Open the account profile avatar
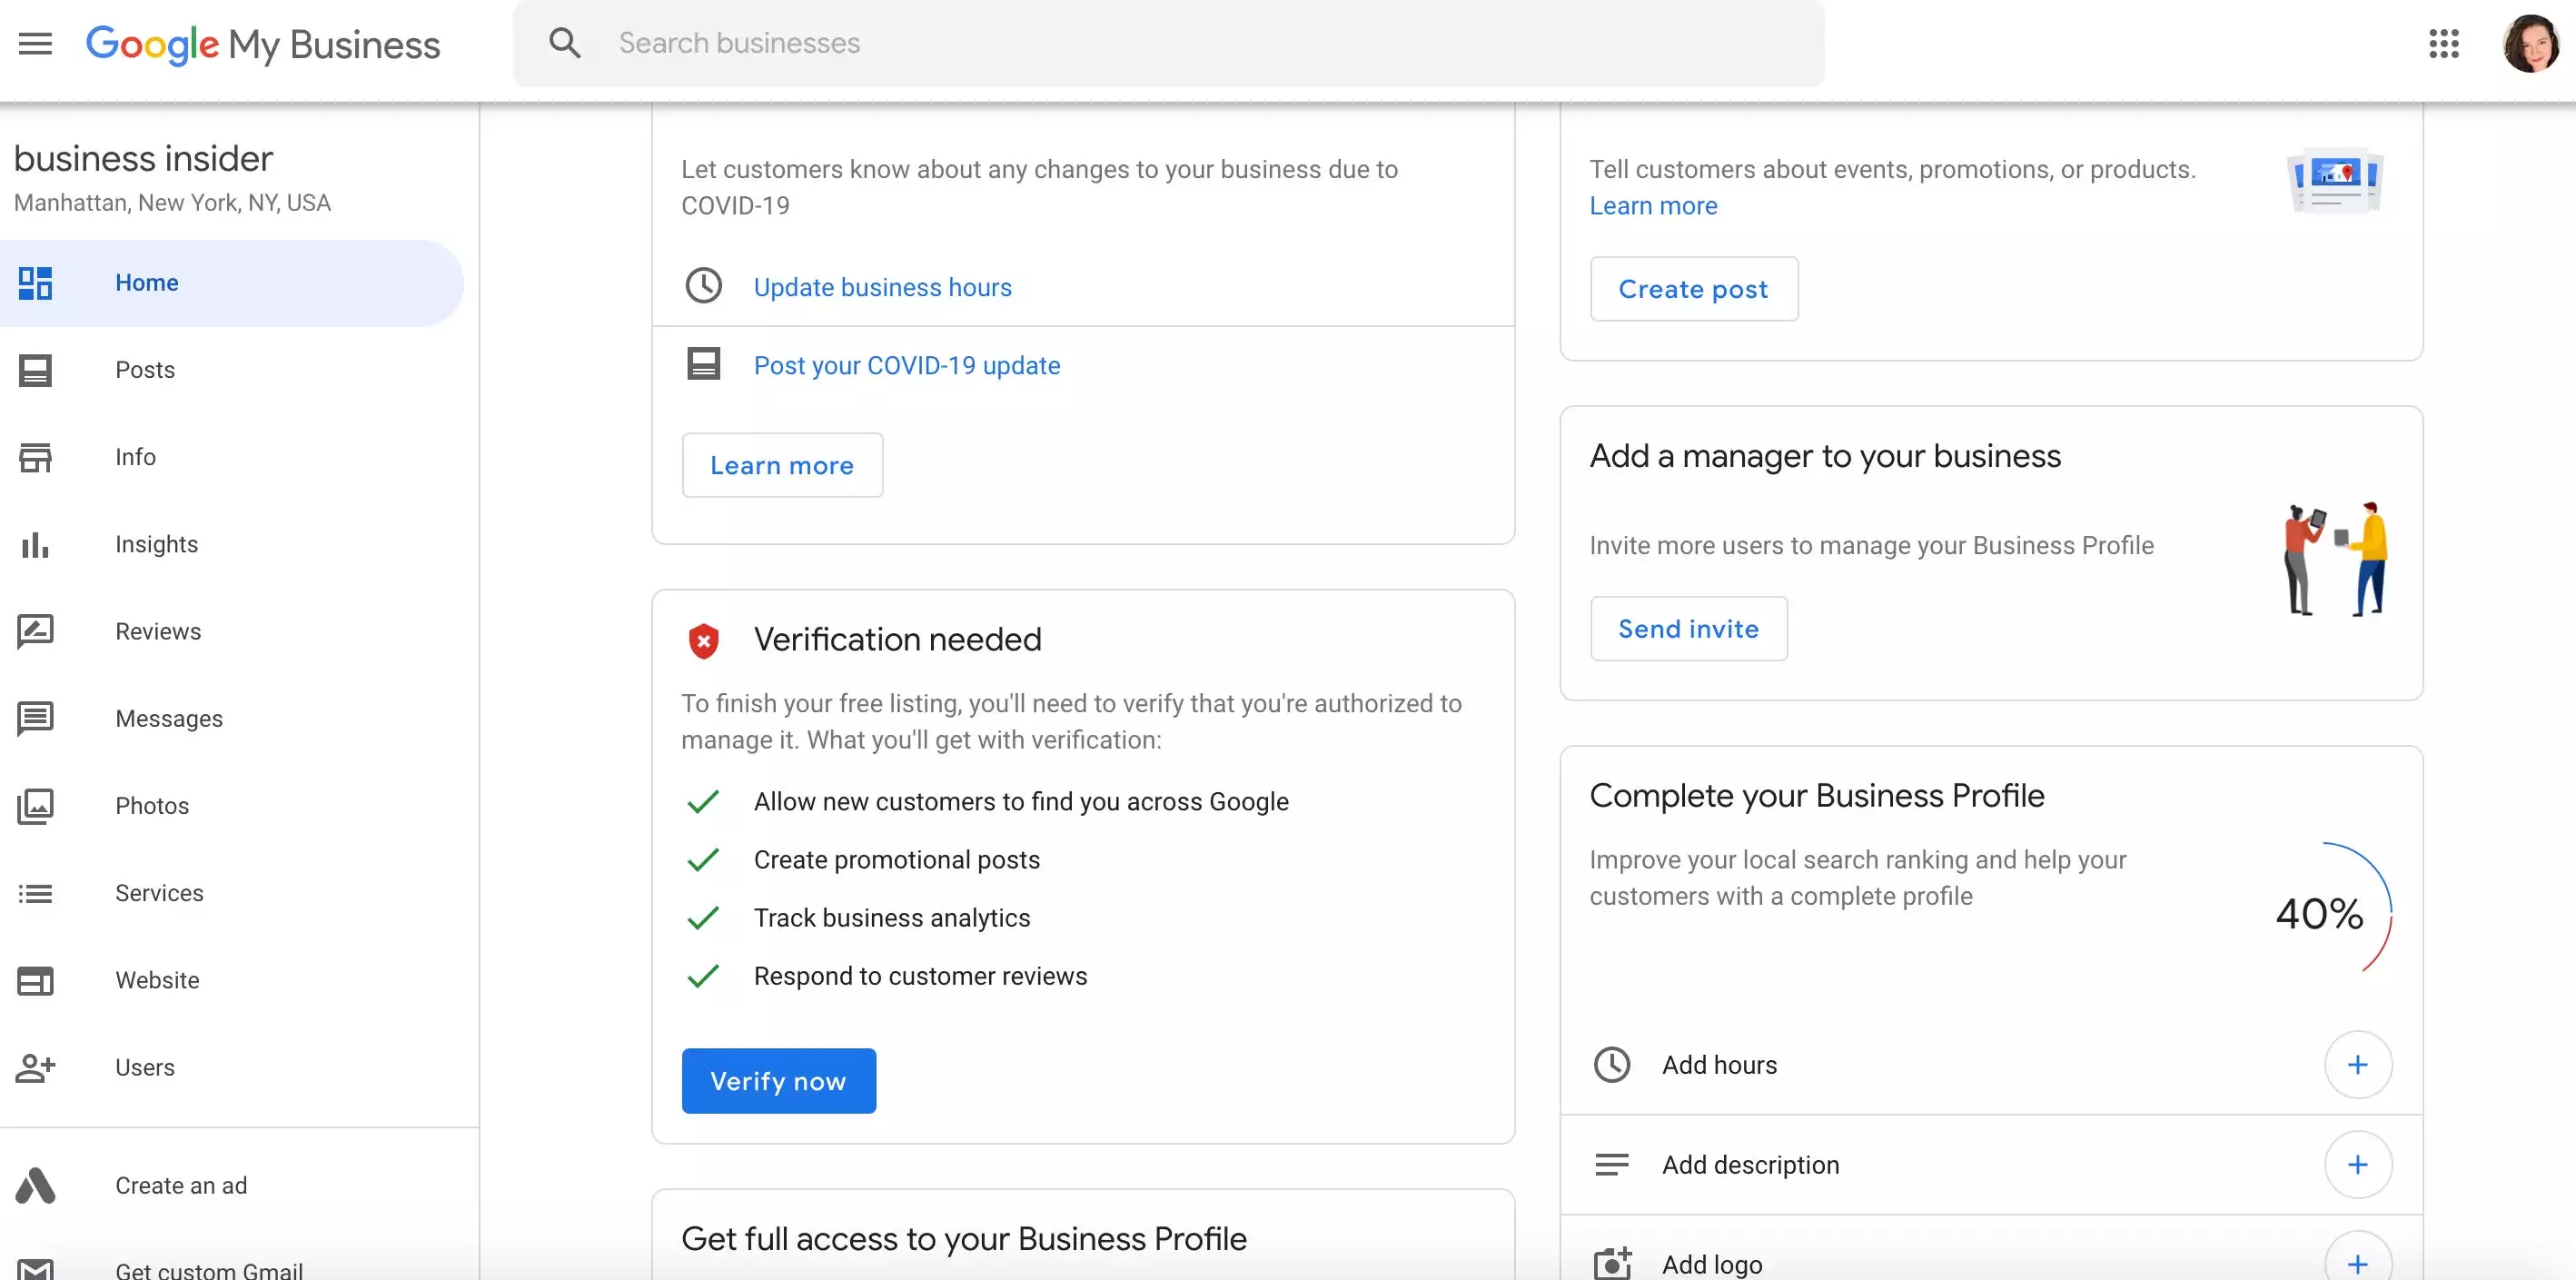2576x1280 pixels. click(x=2531, y=44)
